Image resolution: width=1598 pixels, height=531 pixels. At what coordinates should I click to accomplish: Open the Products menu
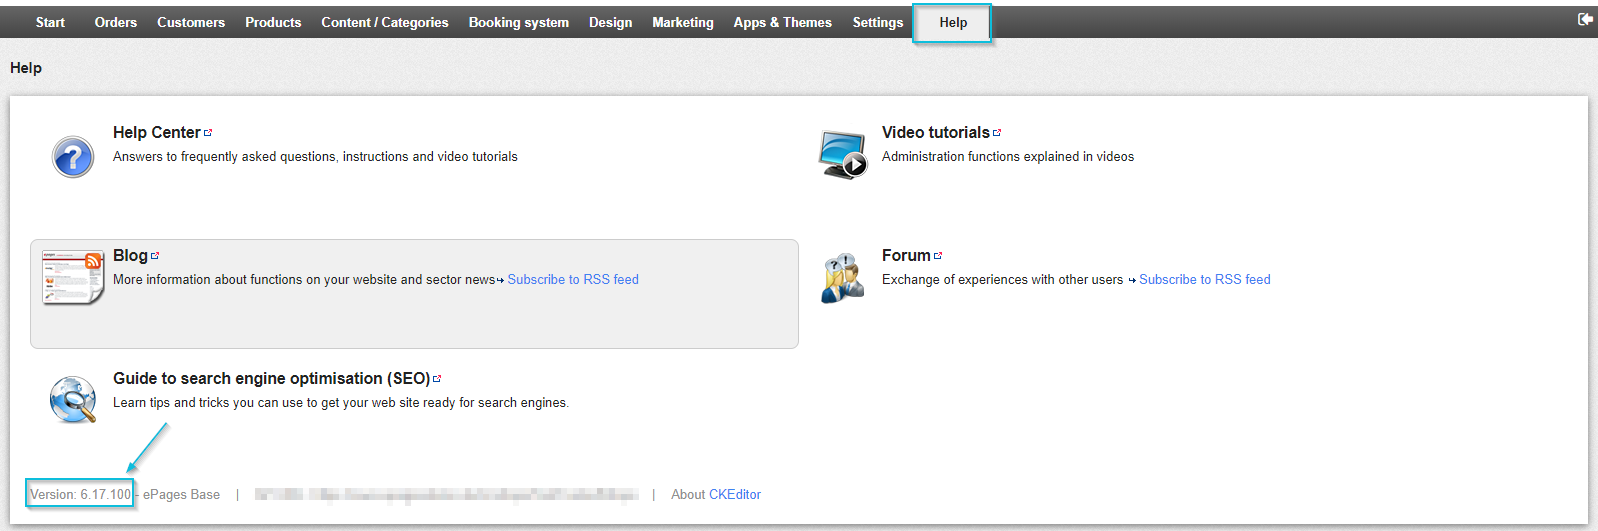click(x=273, y=22)
